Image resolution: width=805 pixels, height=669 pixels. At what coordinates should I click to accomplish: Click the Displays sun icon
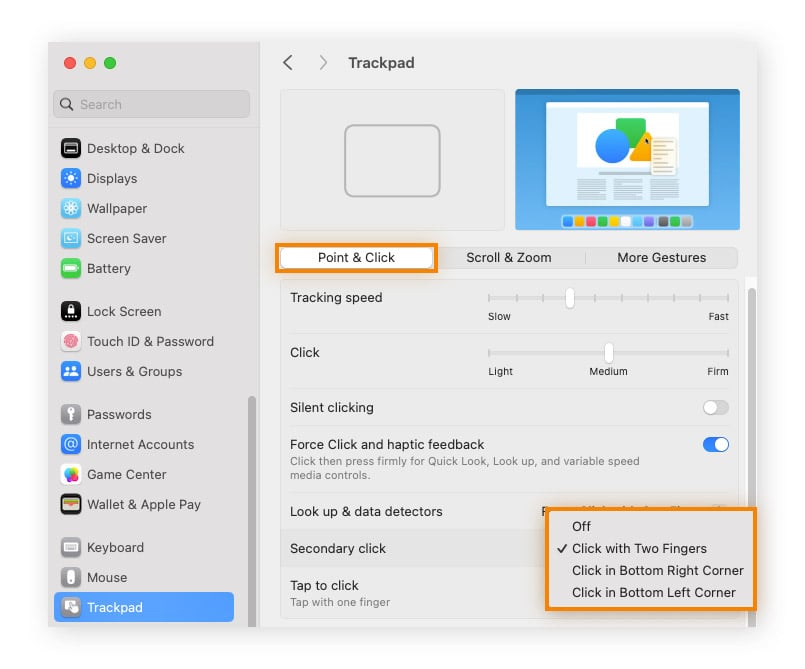coord(71,178)
